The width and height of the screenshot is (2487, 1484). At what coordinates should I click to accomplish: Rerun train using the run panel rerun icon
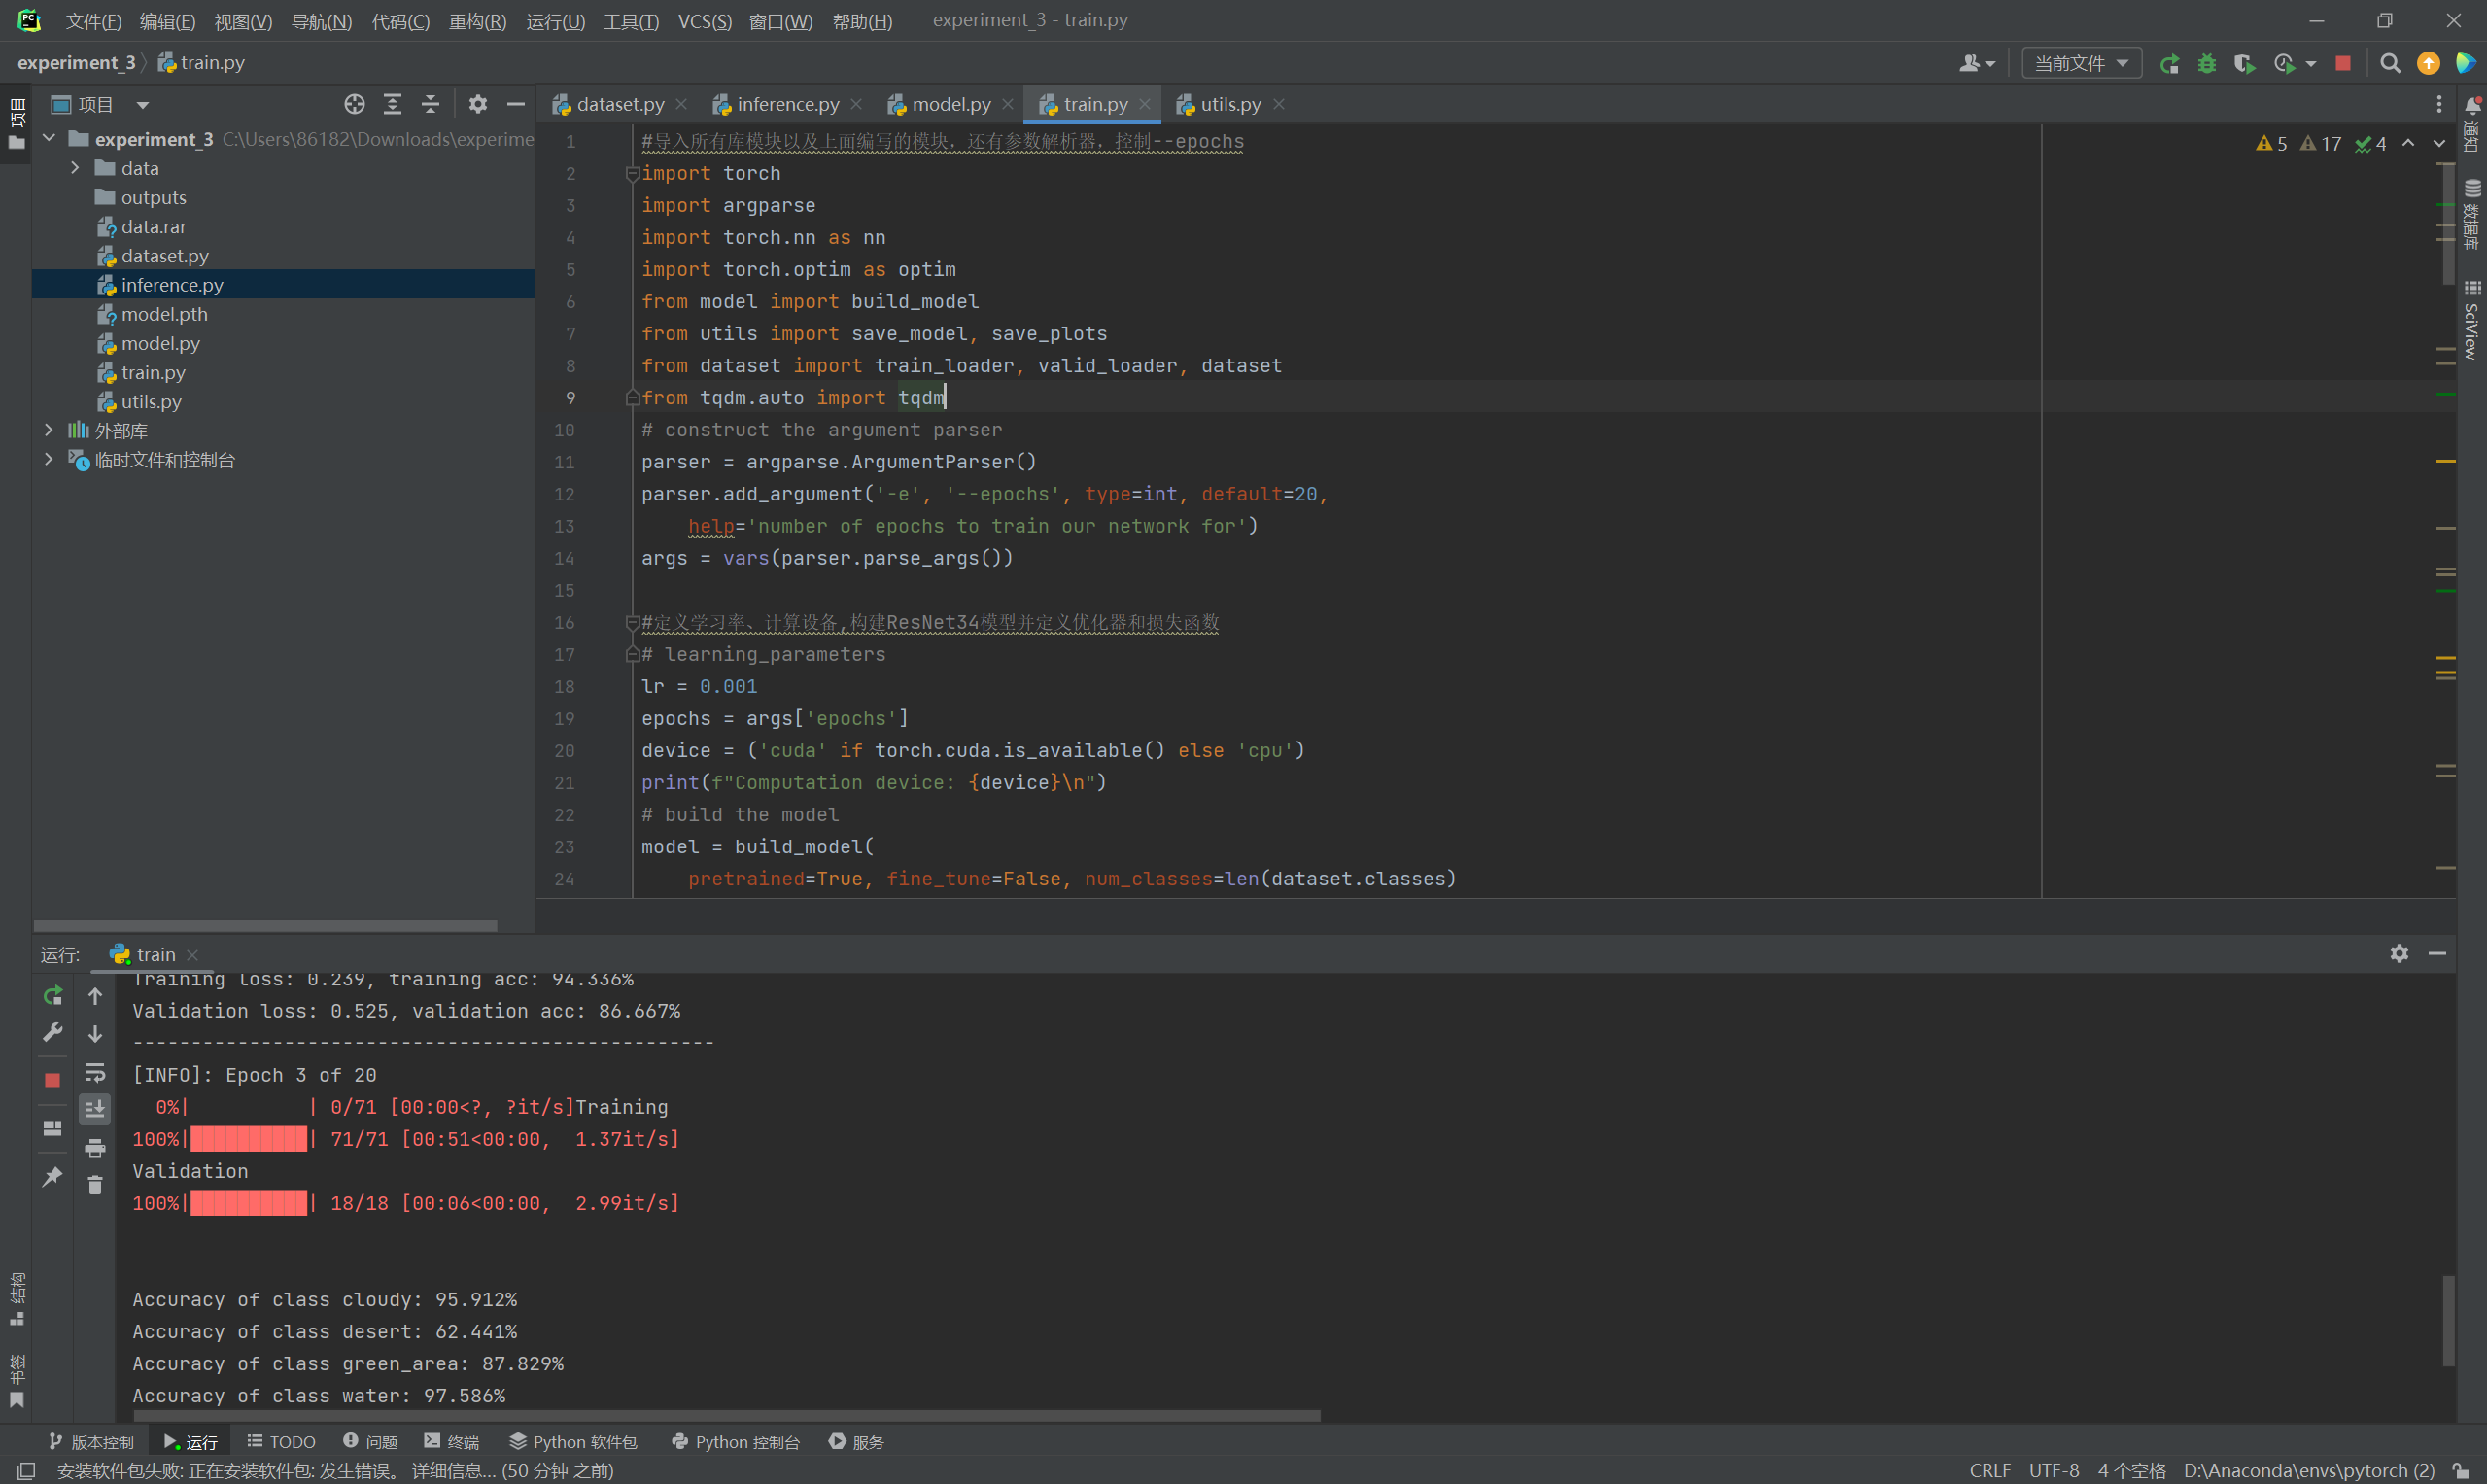(53, 995)
